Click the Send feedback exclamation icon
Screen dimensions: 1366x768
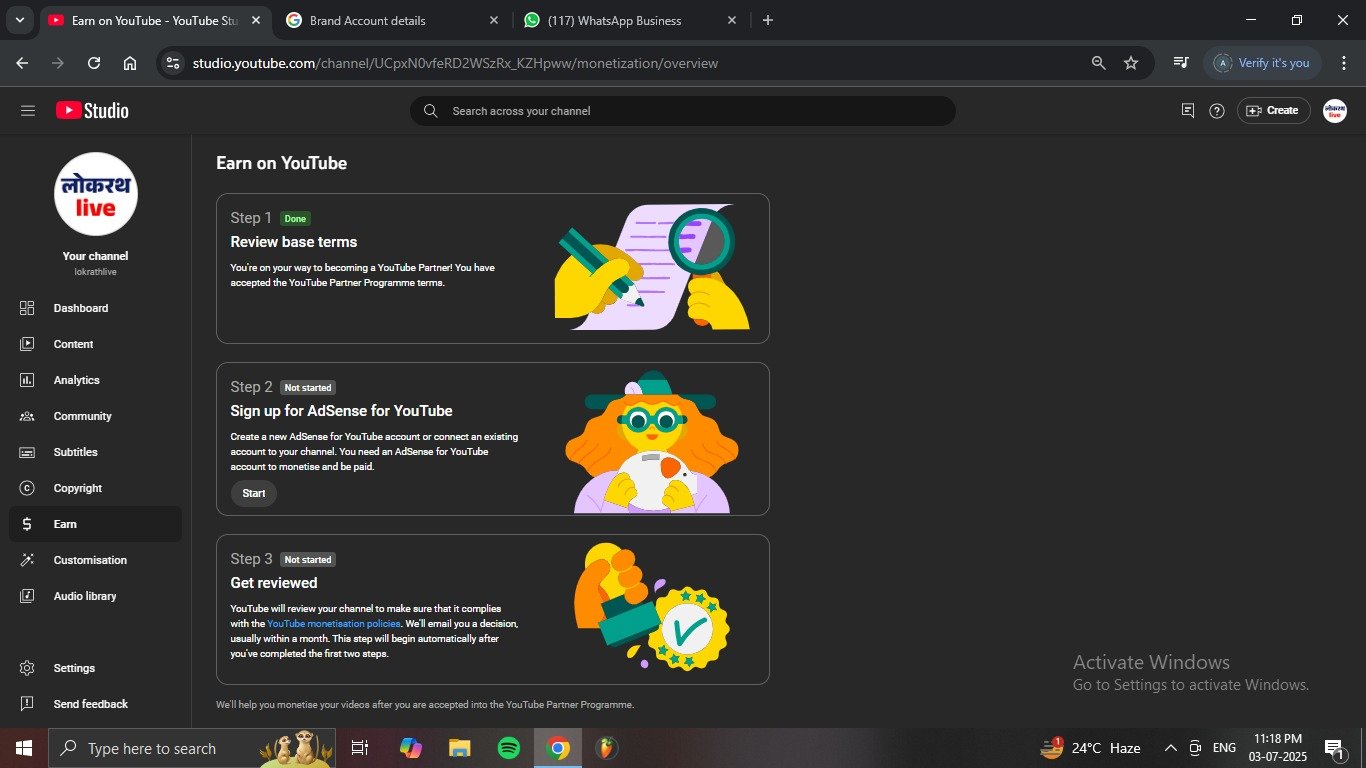[27, 704]
